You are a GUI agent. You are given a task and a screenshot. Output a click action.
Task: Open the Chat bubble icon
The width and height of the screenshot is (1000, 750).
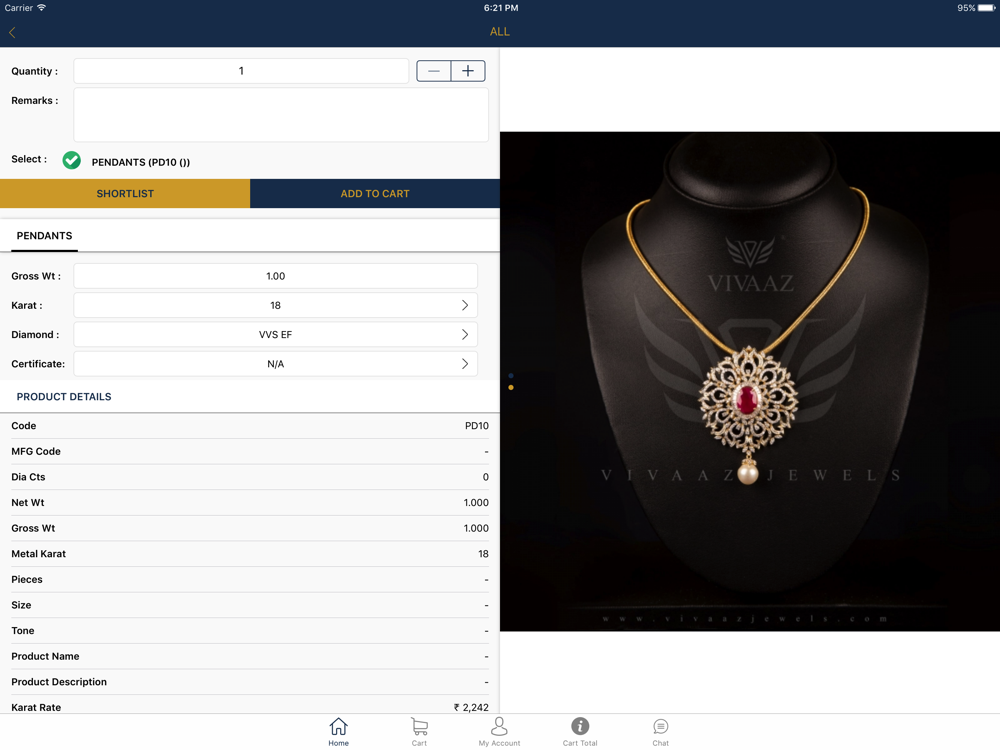click(661, 726)
